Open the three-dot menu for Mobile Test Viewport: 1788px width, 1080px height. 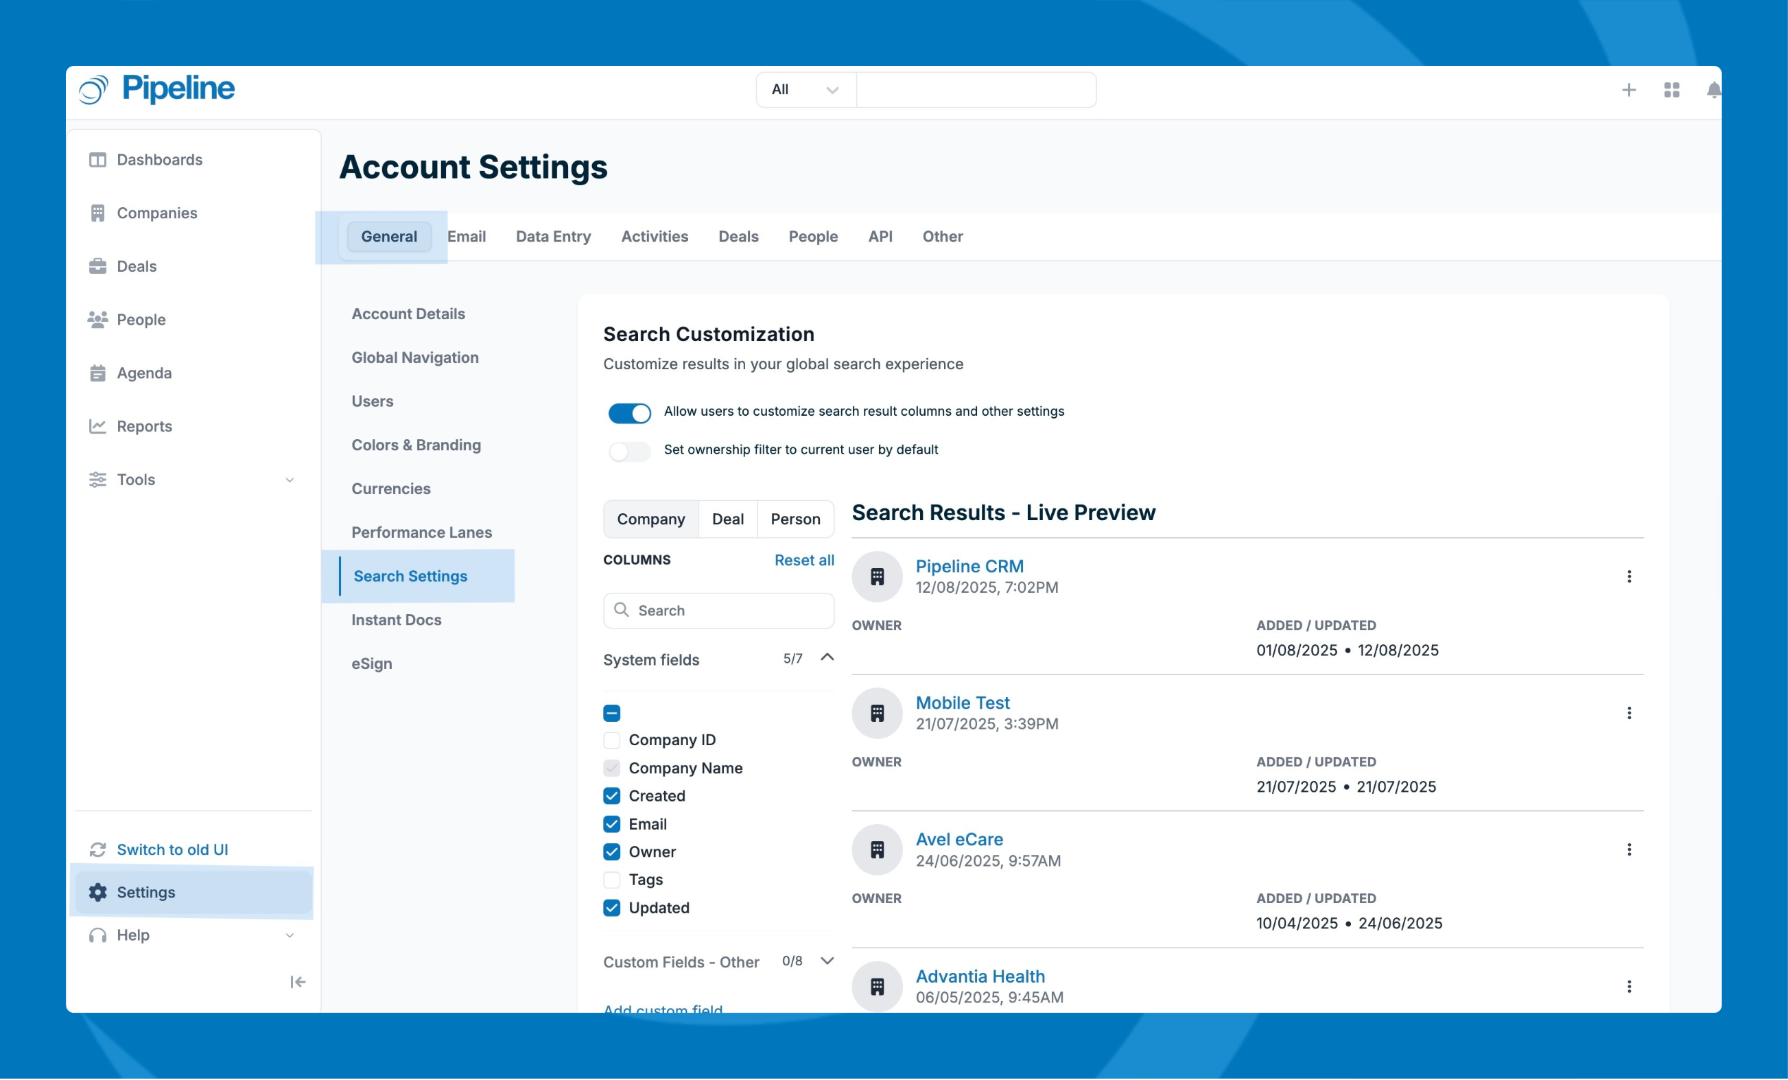click(1629, 713)
